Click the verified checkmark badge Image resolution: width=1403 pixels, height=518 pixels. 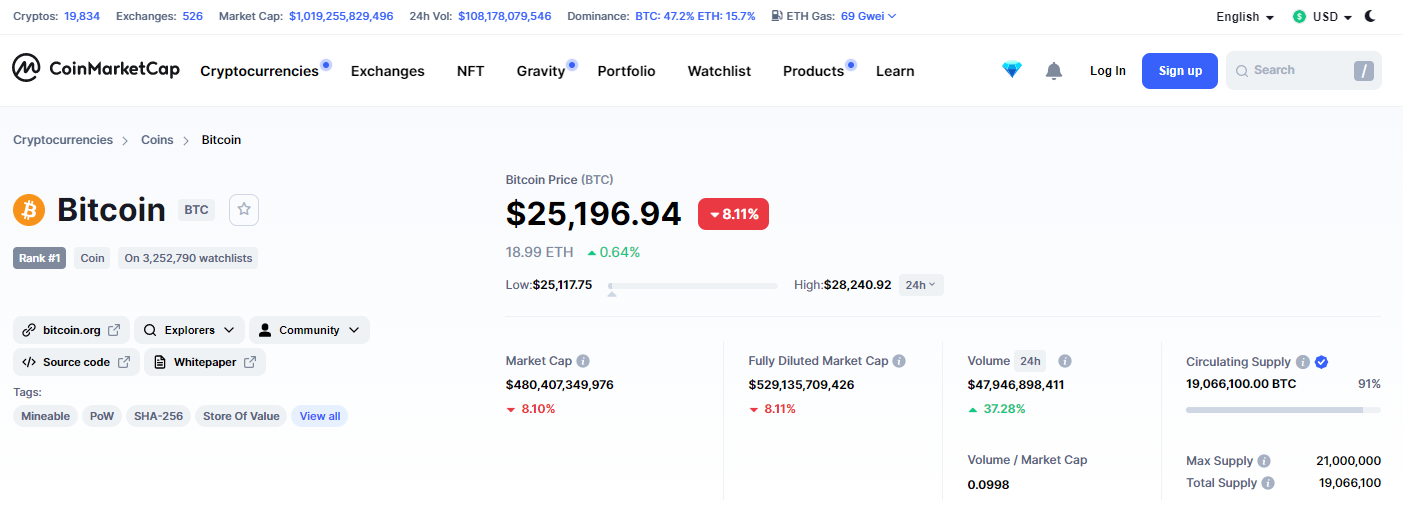point(1321,362)
